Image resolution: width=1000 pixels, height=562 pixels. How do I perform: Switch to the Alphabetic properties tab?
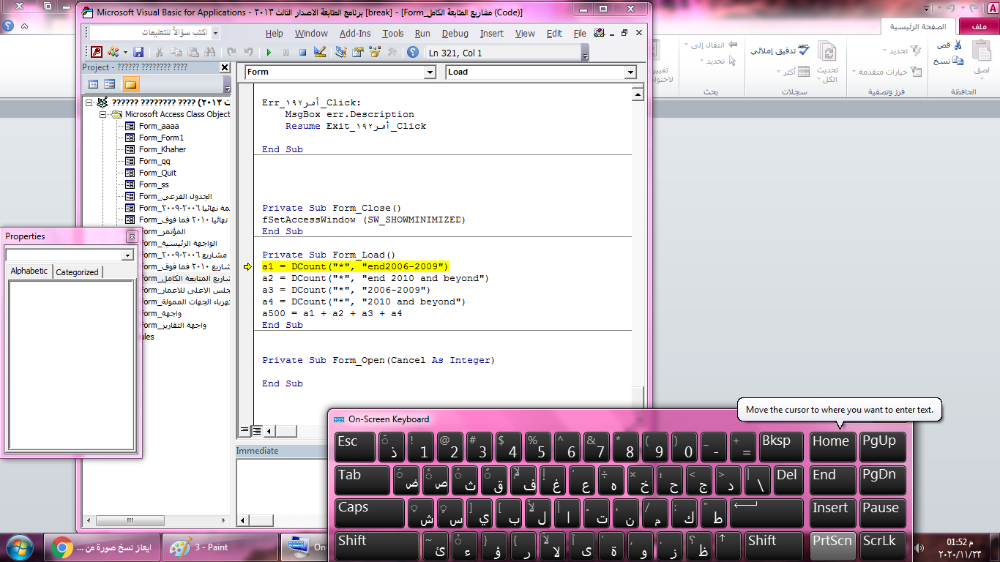tap(29, 271)
